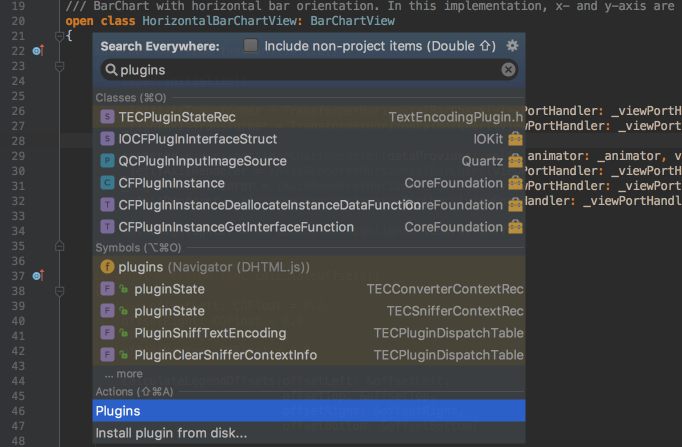Select QCPlugInInputImageSource result

click(x=309, y=161)
